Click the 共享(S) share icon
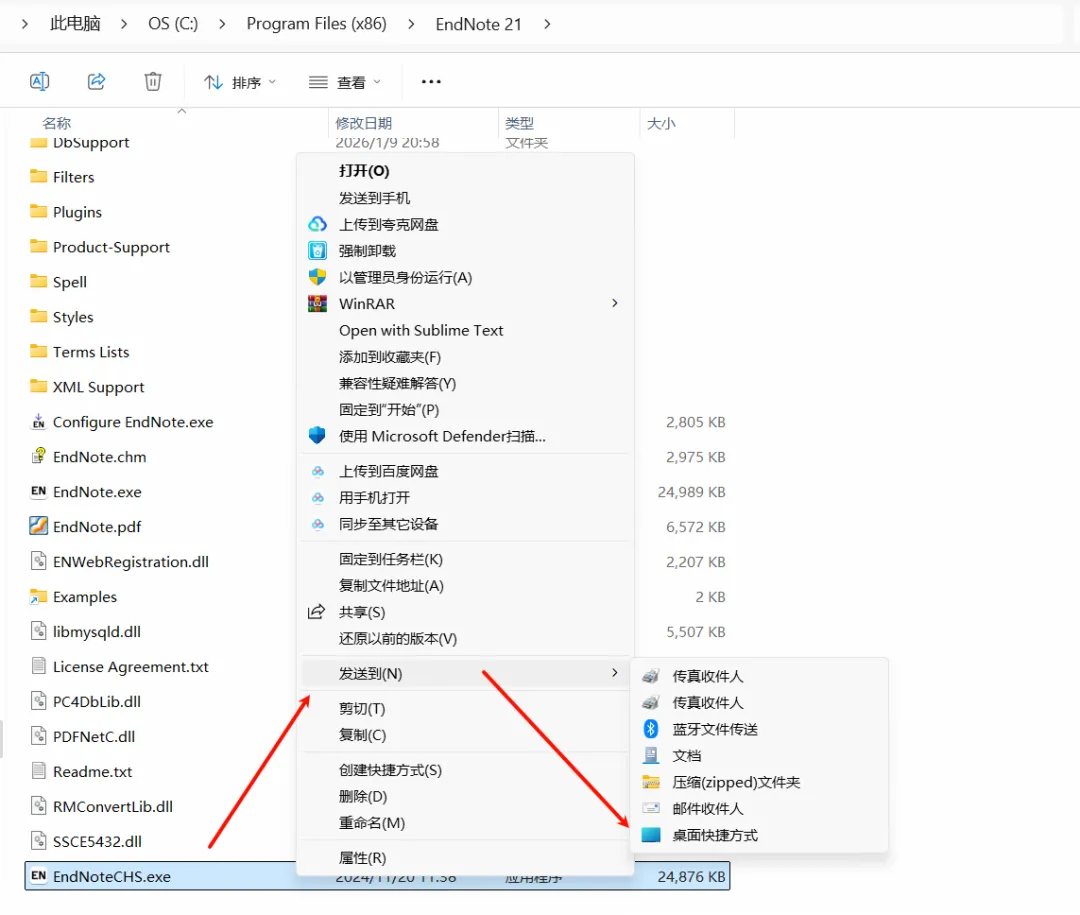Viewport: 1080px width, 915px height. (316, 612)
